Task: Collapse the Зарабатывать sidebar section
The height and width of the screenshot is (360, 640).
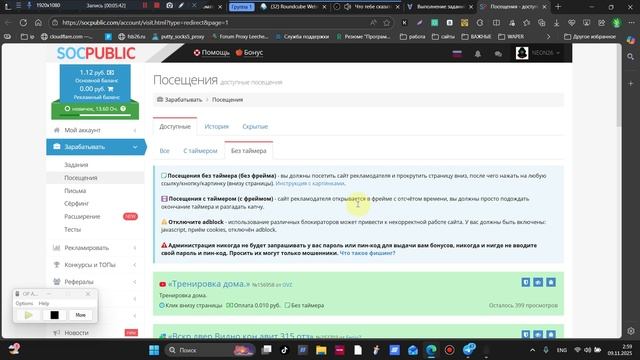Action: point(96,147)
